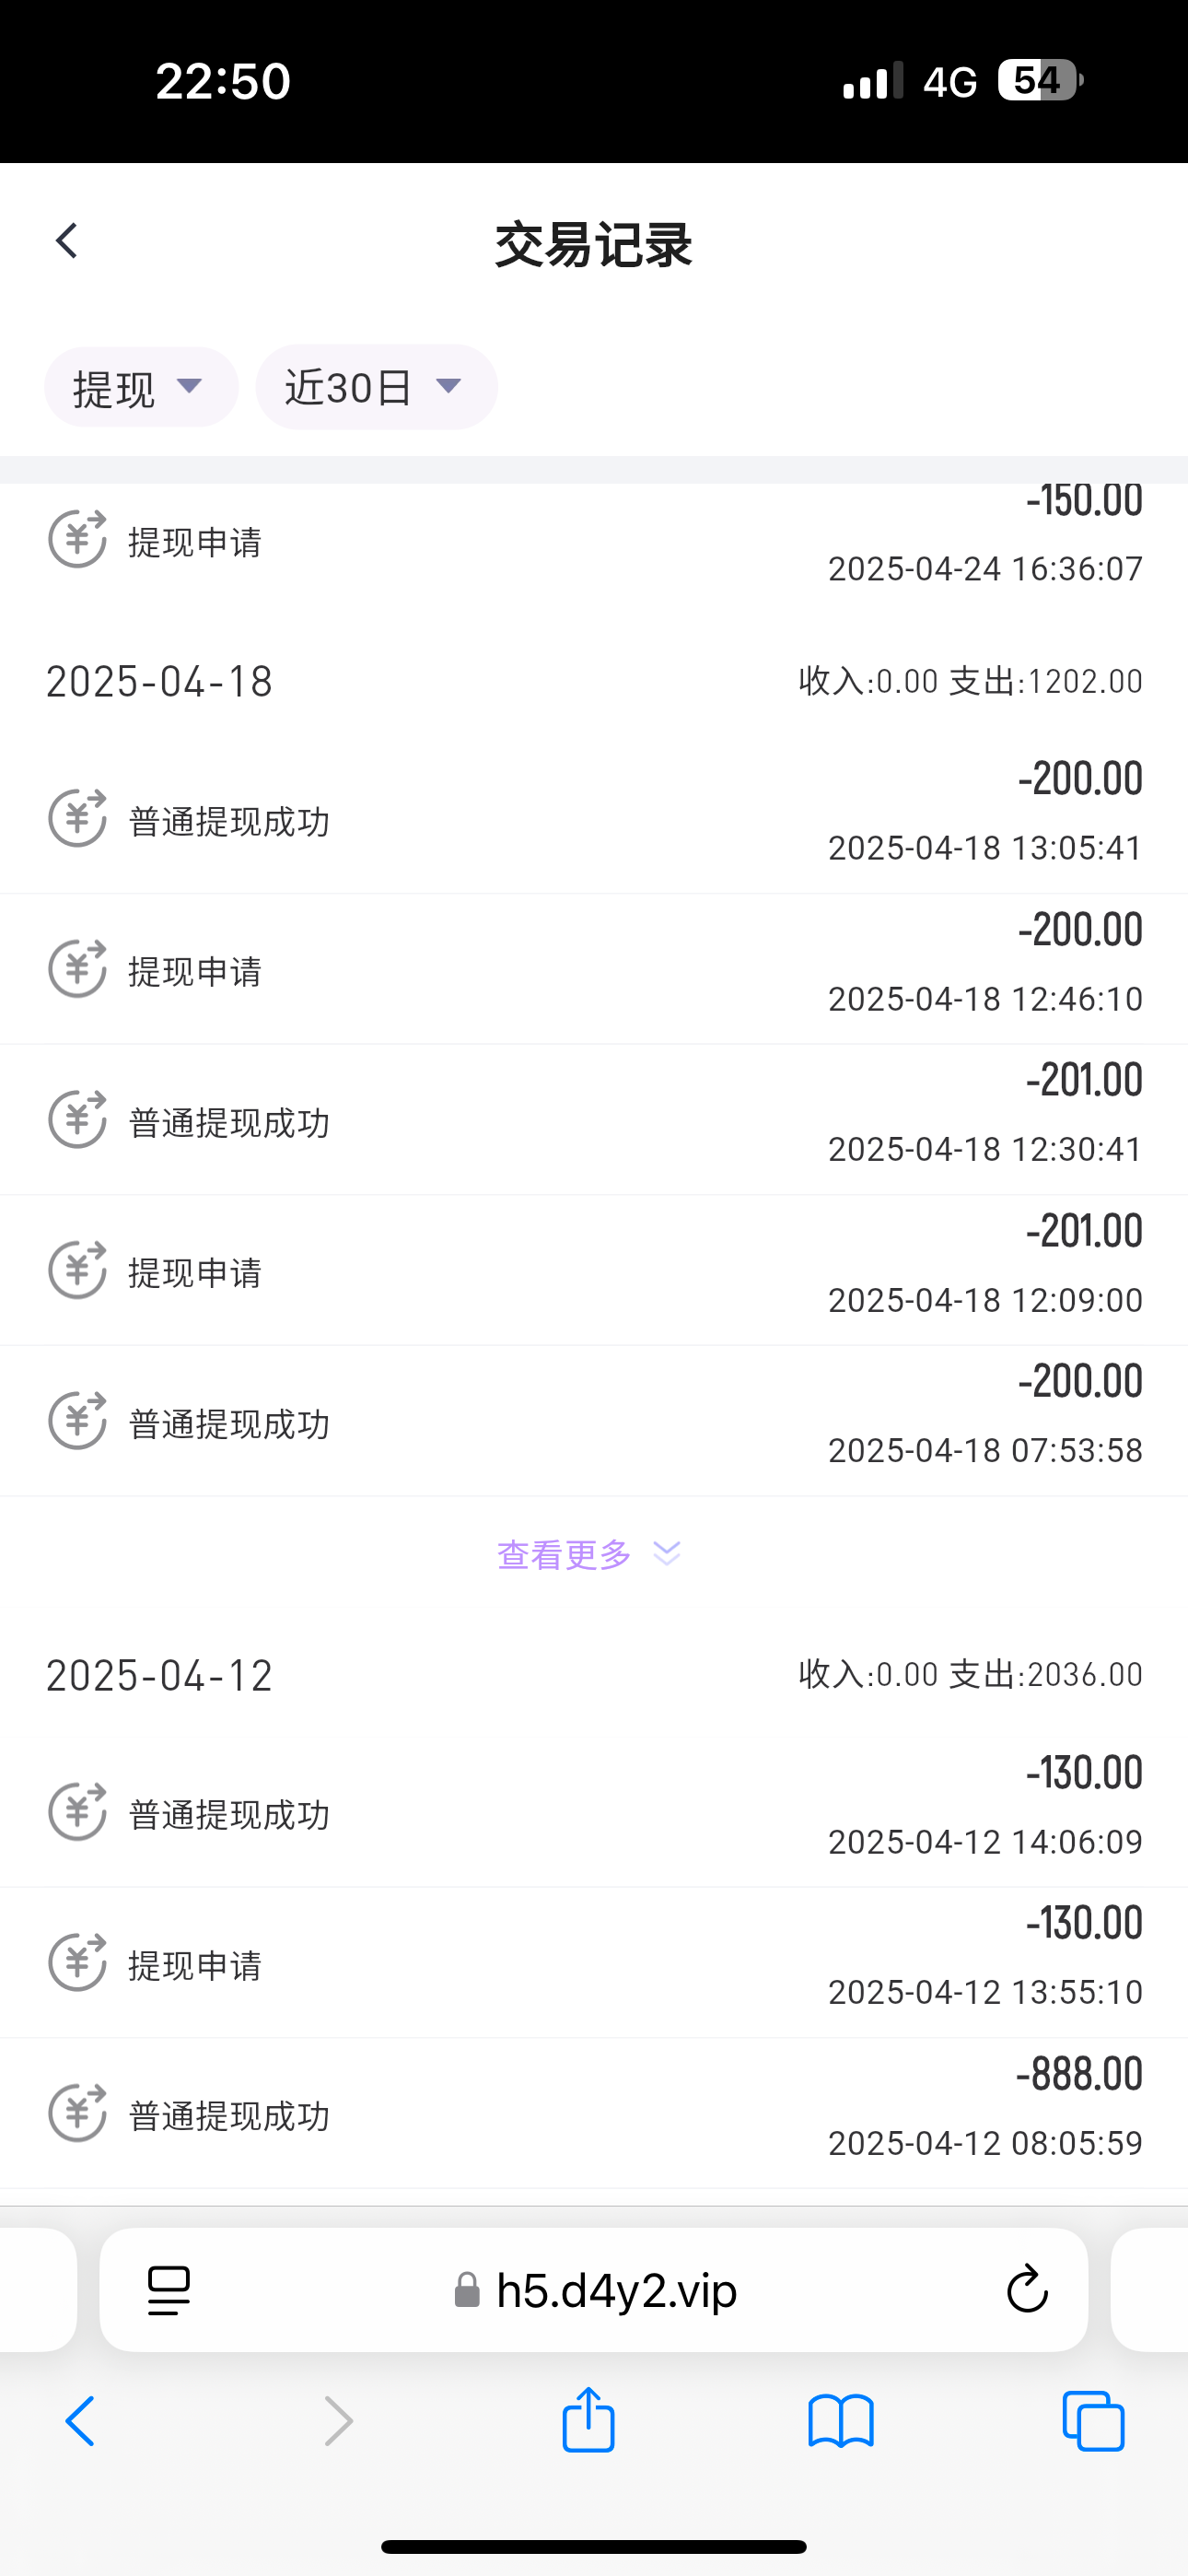Select the -888.00 withdrawal record

coord(594,2113)
